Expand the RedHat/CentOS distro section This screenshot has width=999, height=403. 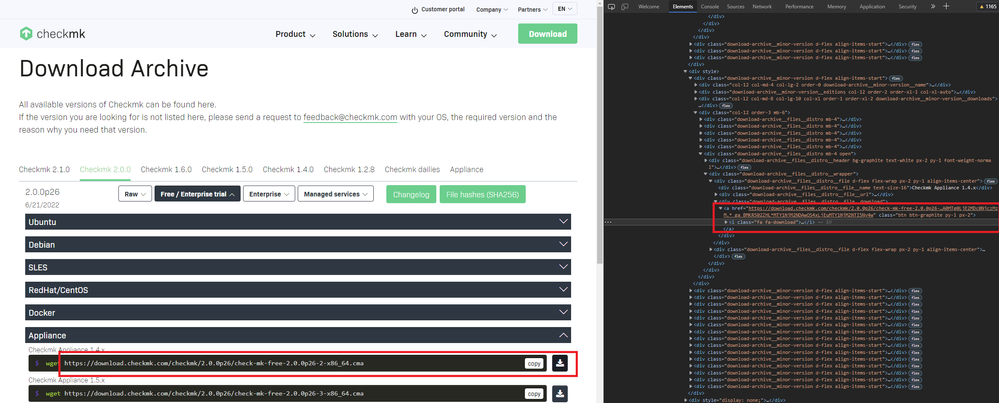click(298, 290)
